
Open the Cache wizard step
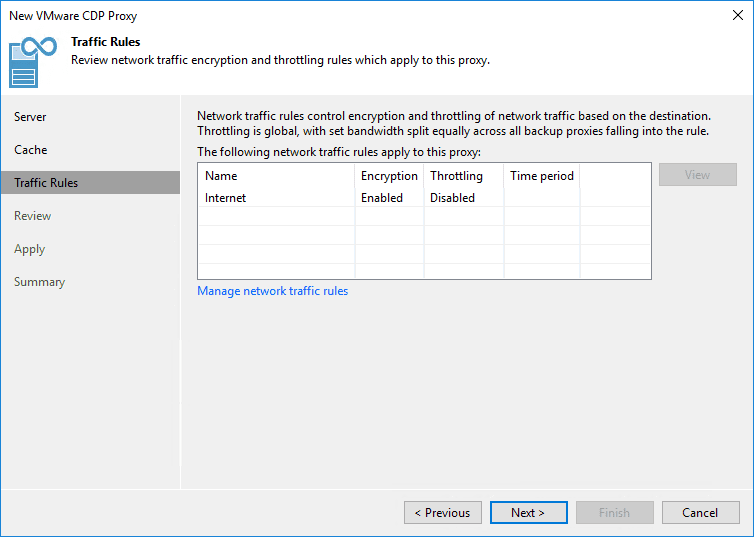pos(31,150)
